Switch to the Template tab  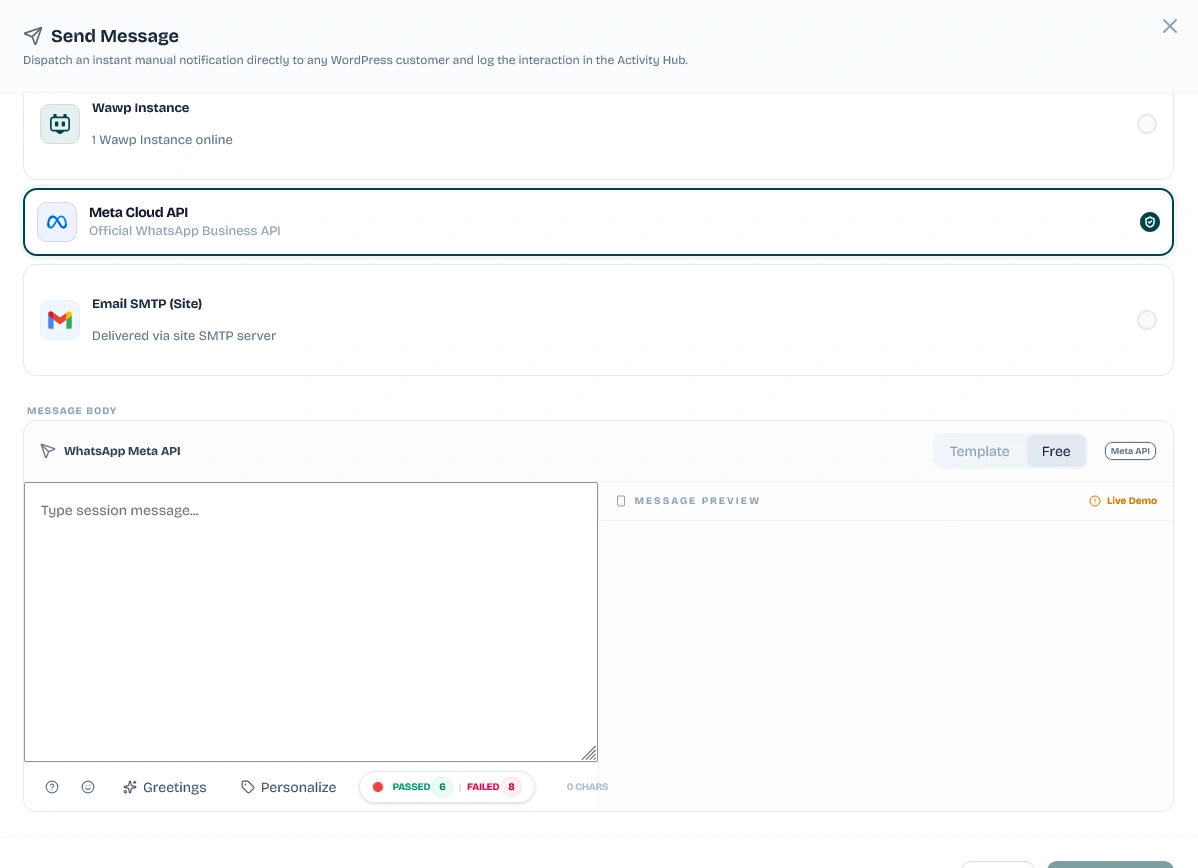click(x=979, y=451)
